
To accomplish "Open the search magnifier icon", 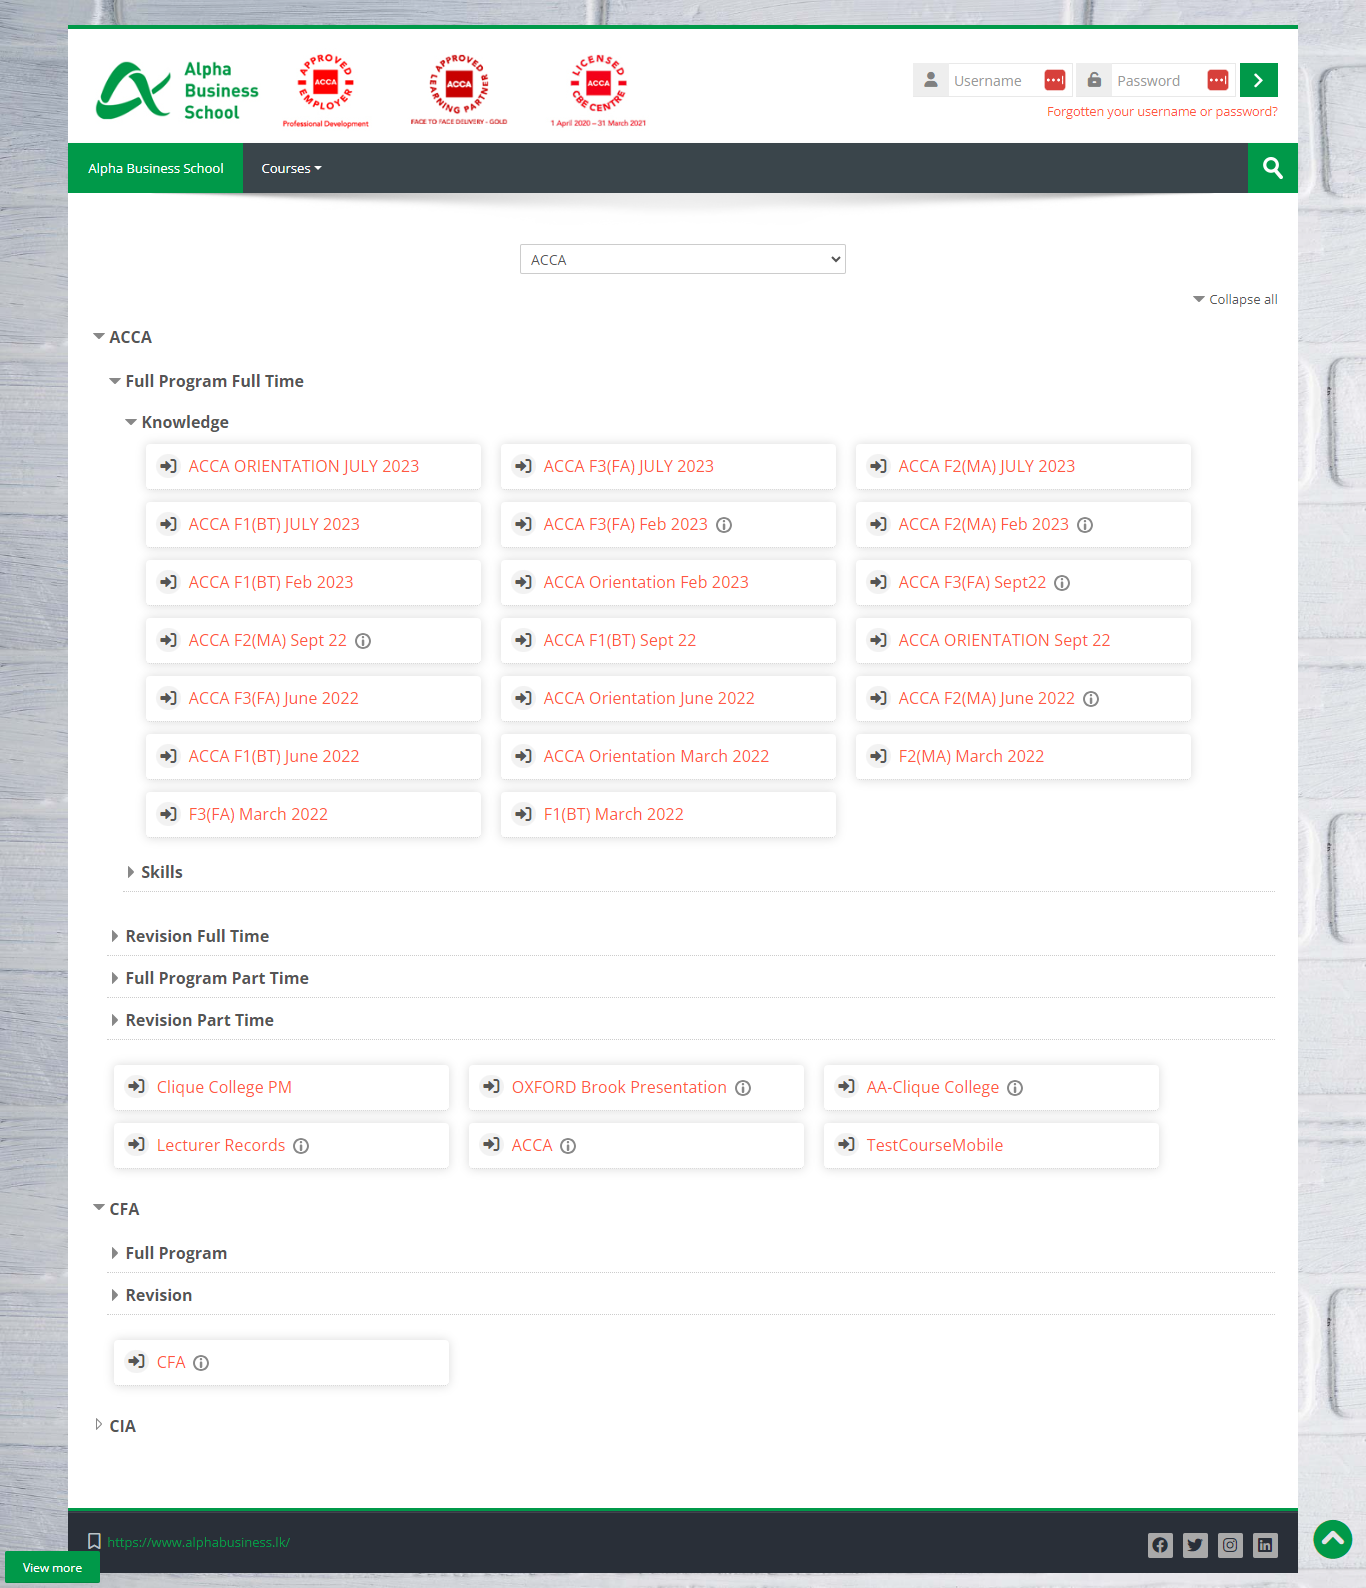I will coord(1272,168).
